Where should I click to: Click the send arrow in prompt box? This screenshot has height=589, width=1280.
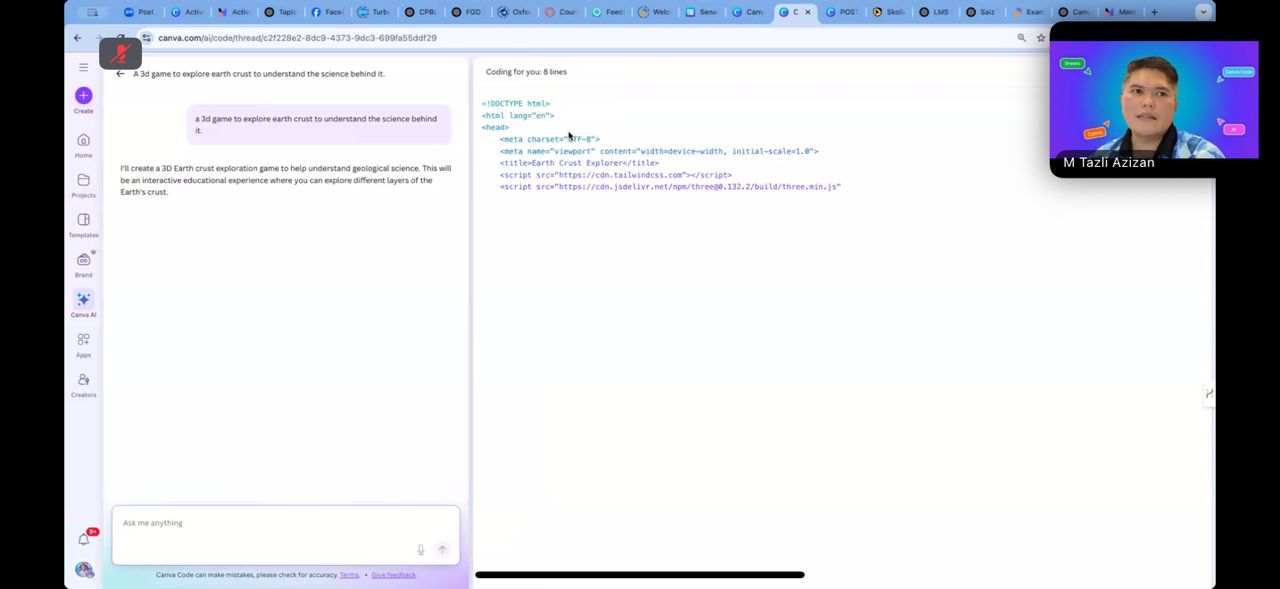[x=442, y=550]
